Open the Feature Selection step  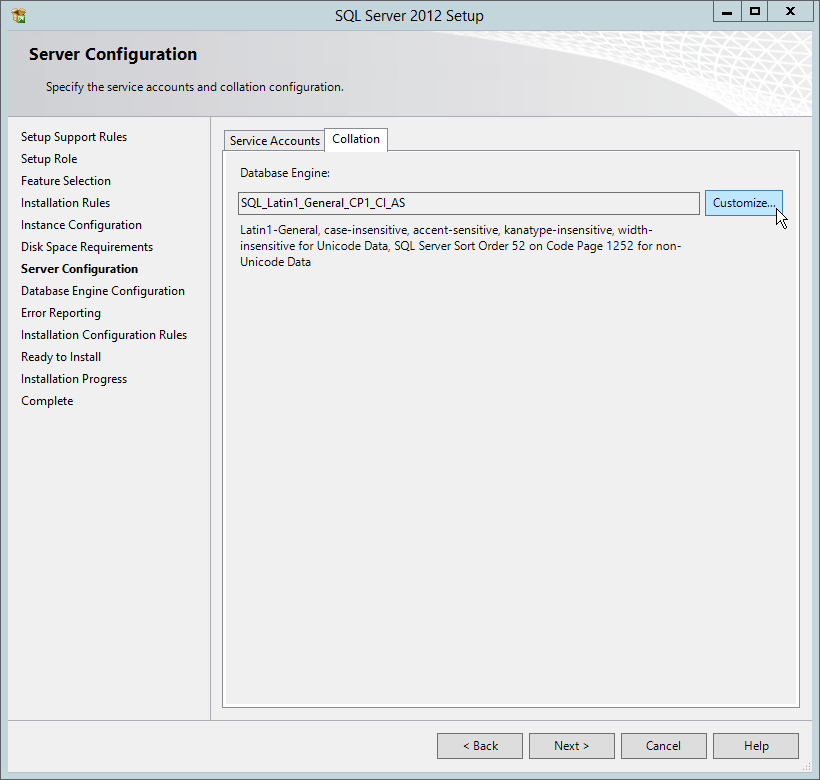65,180
